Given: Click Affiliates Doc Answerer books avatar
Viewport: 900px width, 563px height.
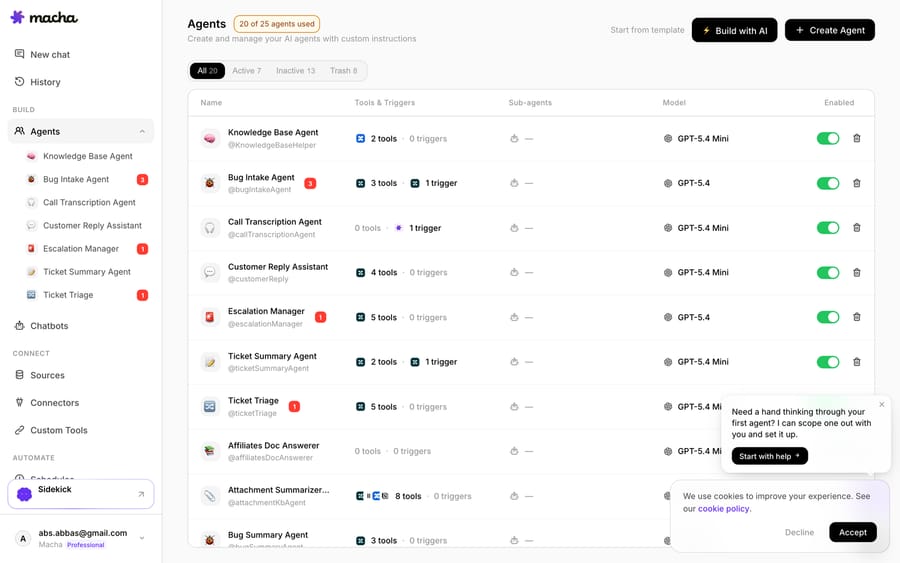Looking at the screenshot, I should [210, 451].
